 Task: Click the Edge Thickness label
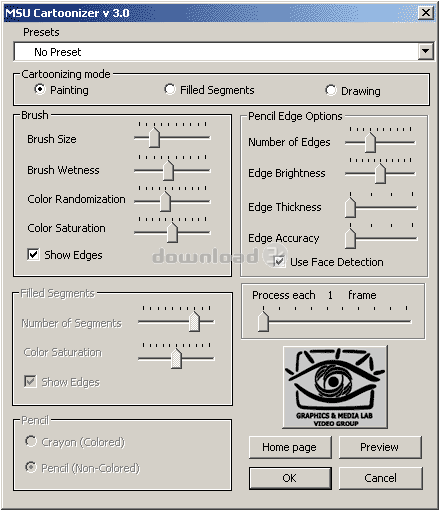tap(285, 207)
